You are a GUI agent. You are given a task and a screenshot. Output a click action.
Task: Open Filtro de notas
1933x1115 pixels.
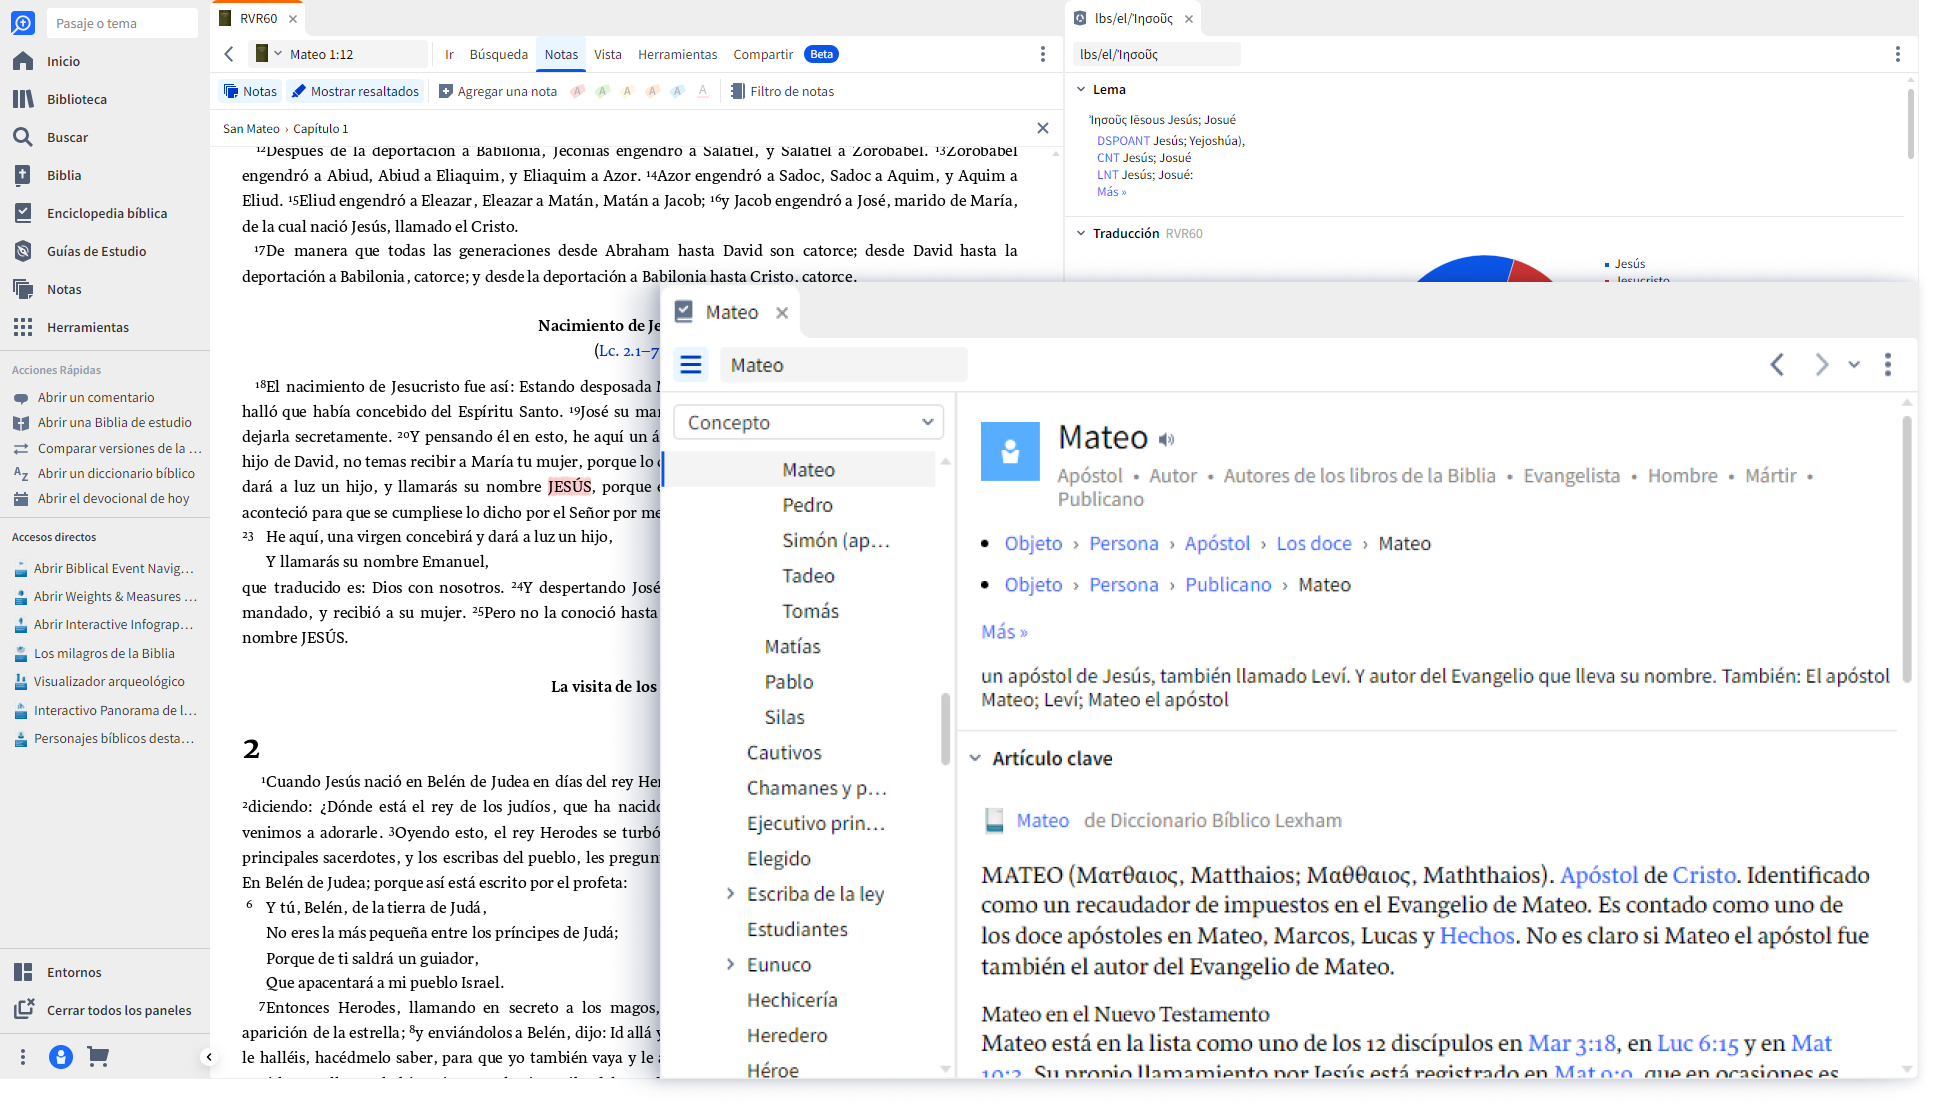(x=782, y=91)
